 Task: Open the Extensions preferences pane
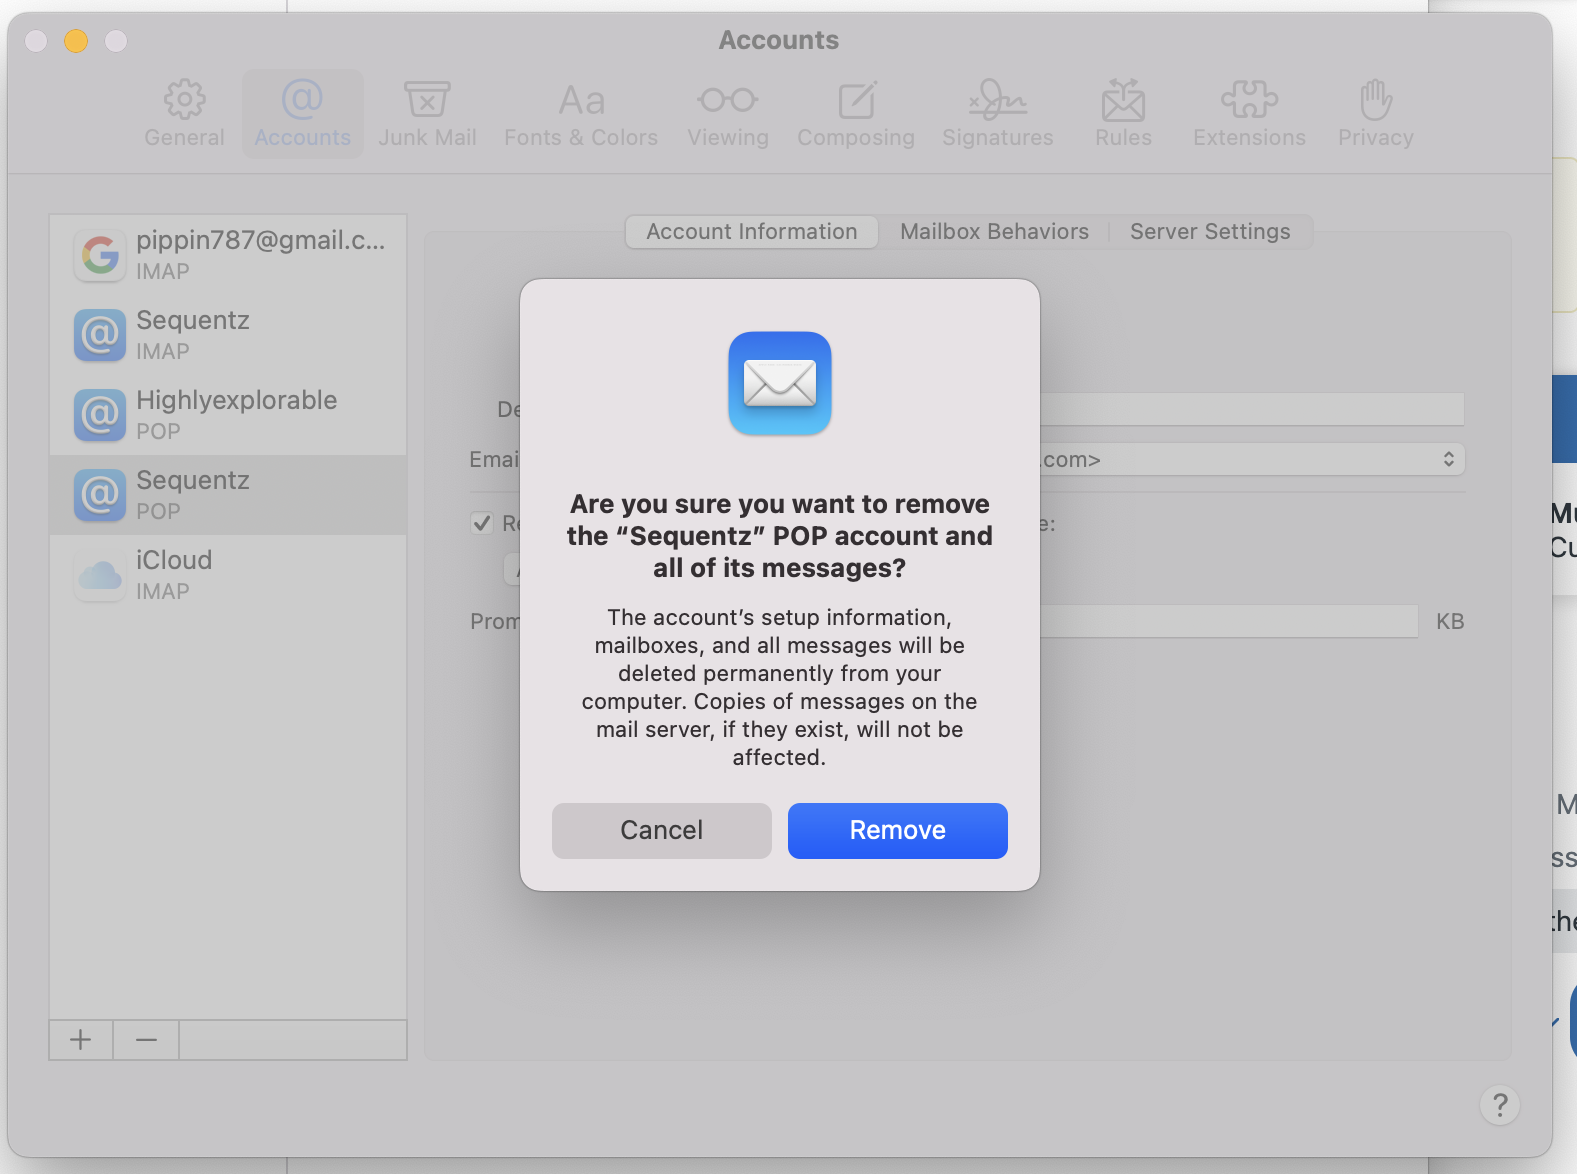pos(1249,114)
